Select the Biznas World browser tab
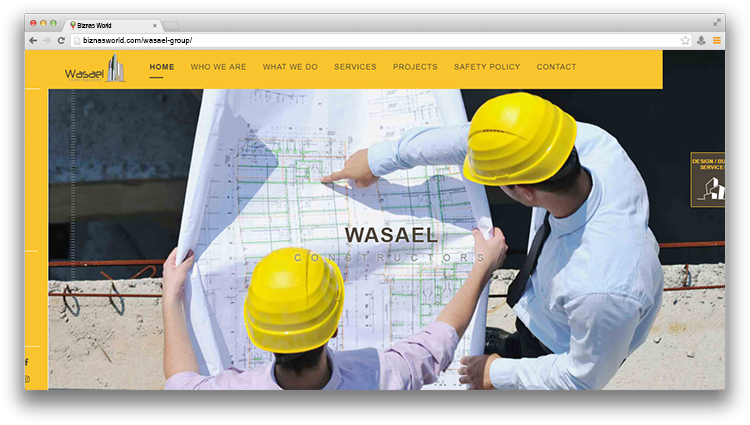 pos(113,25)
